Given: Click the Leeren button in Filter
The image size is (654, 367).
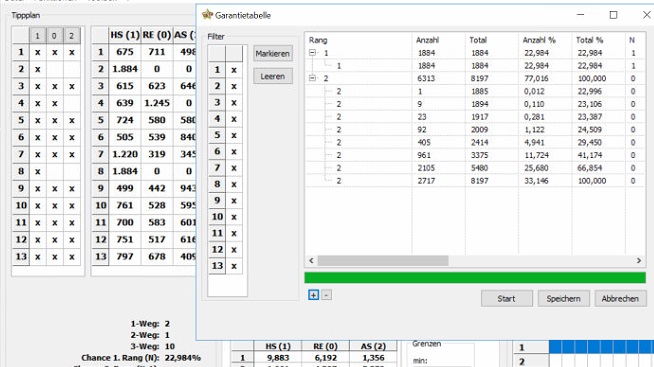Looking at the screenshot, I should tap(273, 76).
